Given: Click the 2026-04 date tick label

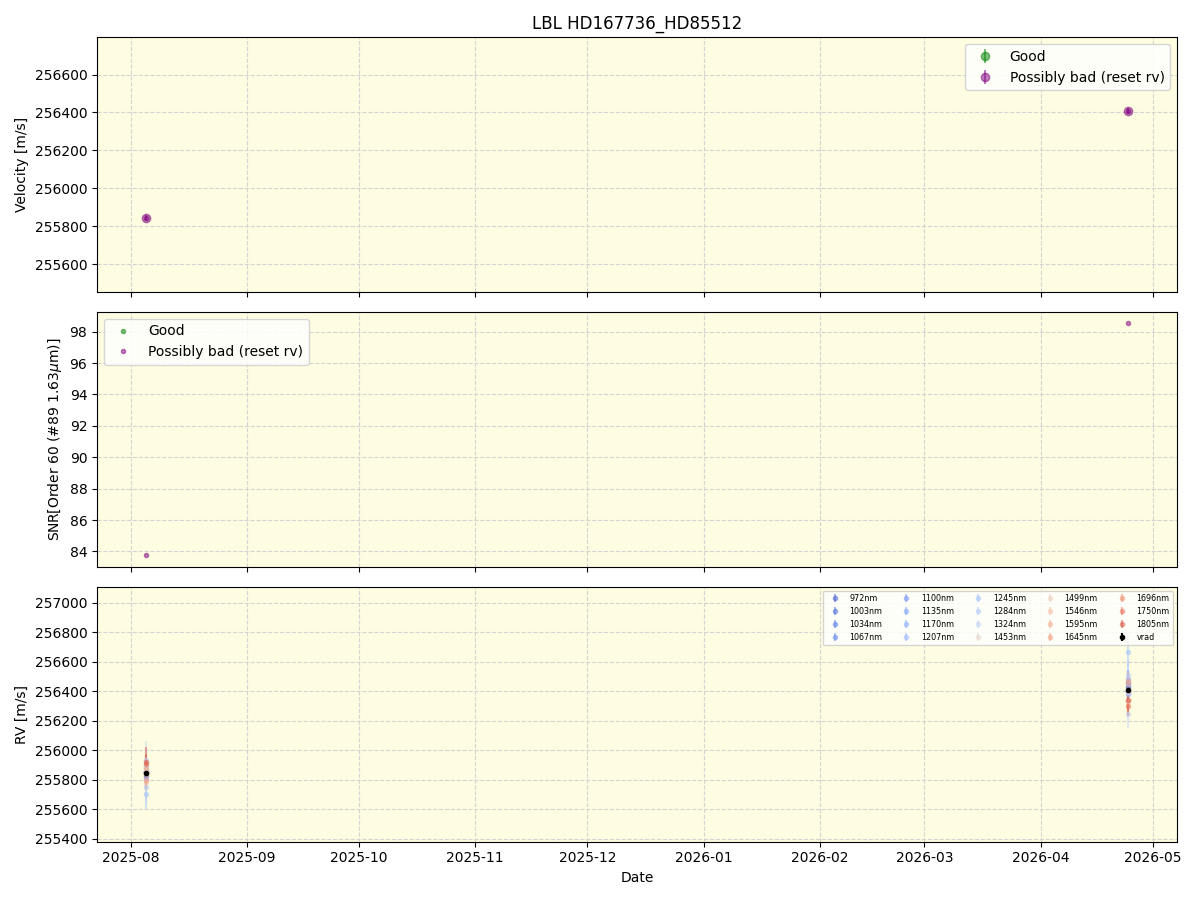Looking at the screenshot, I should click(1041, 857).
